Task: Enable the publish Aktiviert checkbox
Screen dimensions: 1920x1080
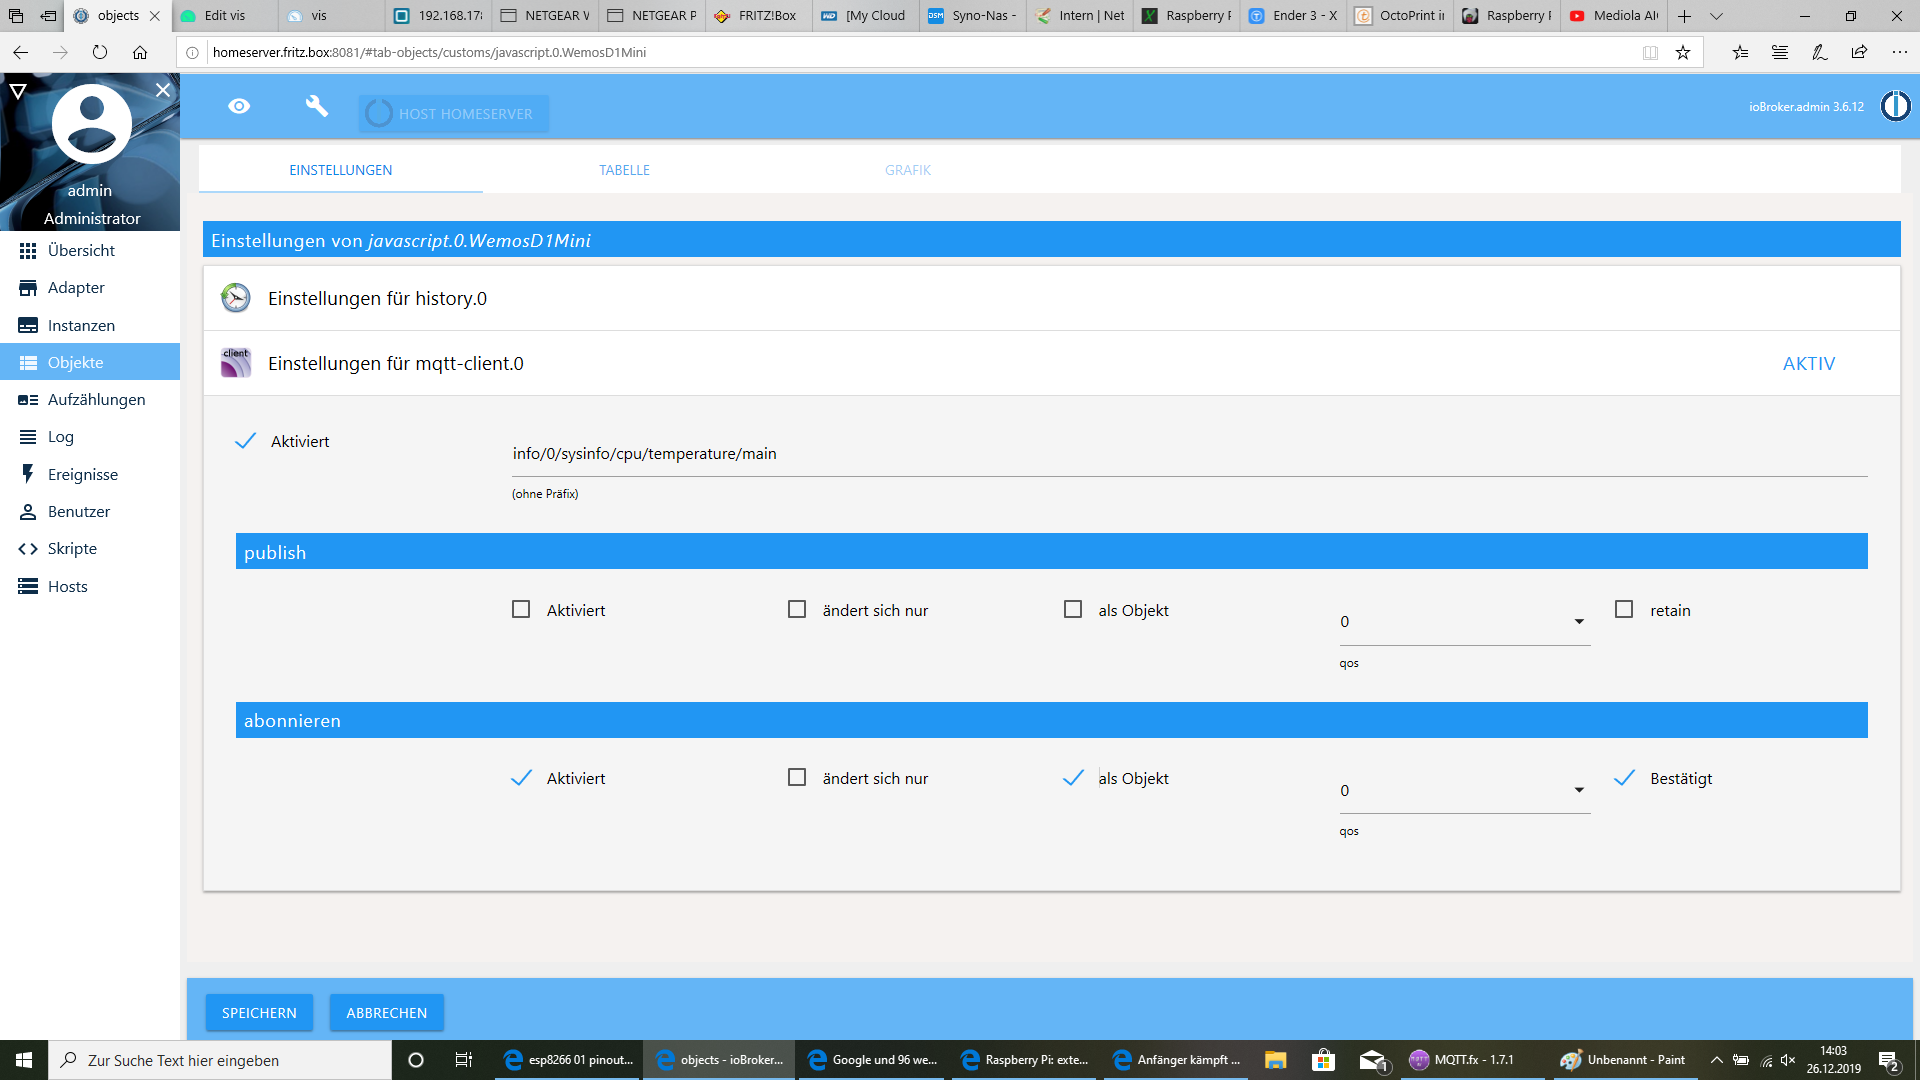Action: [521, 609]
